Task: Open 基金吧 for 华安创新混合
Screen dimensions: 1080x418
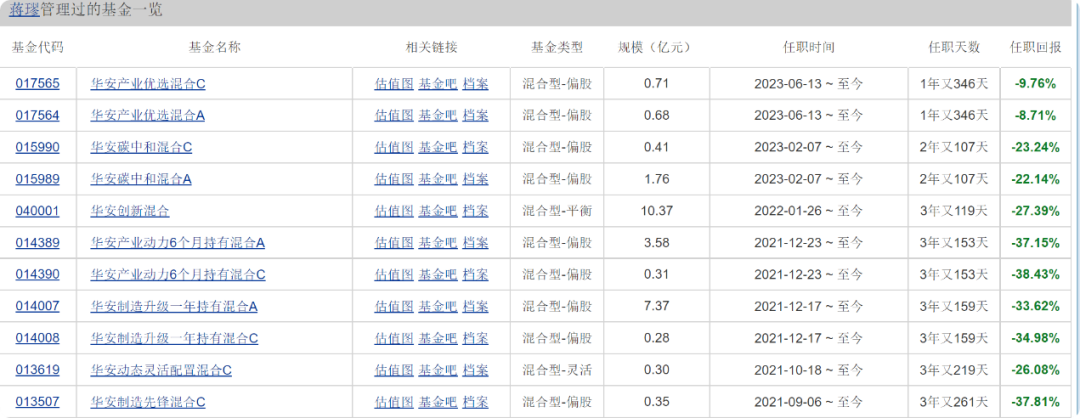Action: pyautogui.click(x=438, y=211)
